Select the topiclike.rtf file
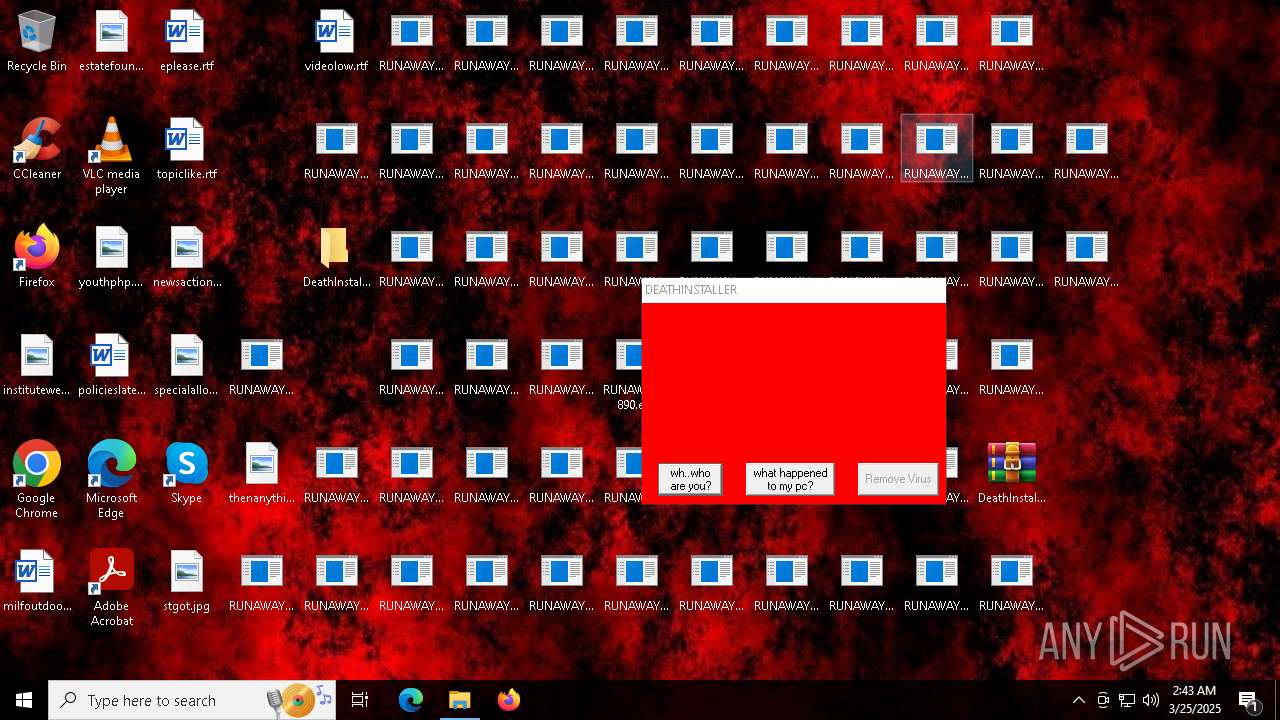This screenshot has width=1280, height=720. 186,150
